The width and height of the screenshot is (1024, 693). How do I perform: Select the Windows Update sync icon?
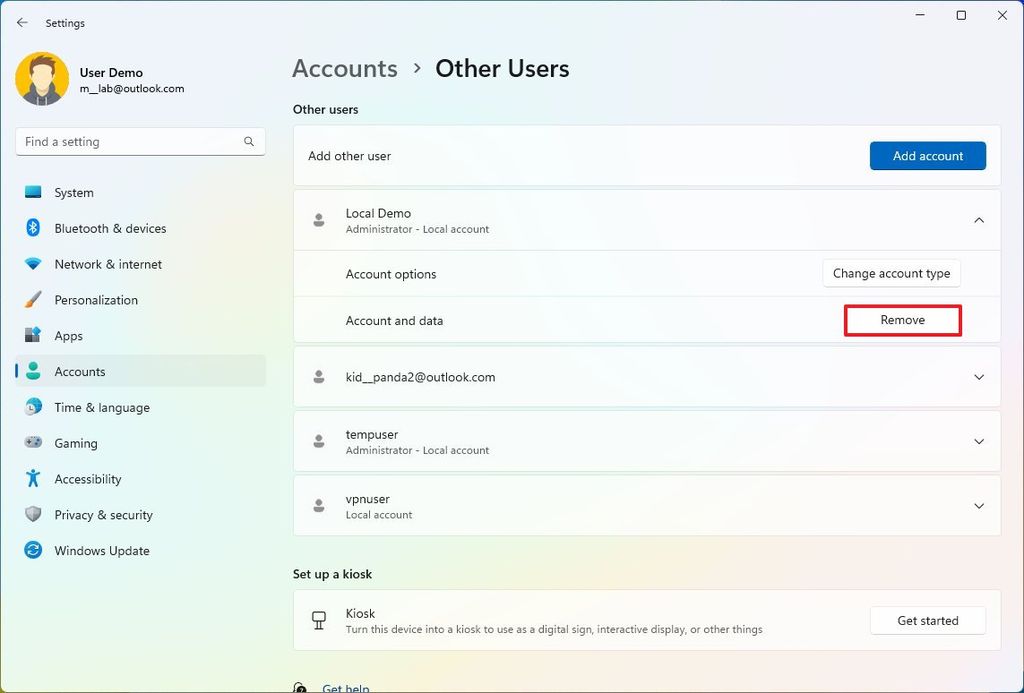tap(33, 551)
